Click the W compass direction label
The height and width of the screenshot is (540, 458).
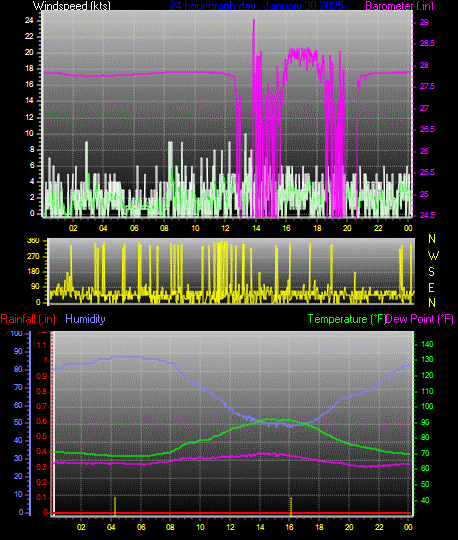click(433, 256)
